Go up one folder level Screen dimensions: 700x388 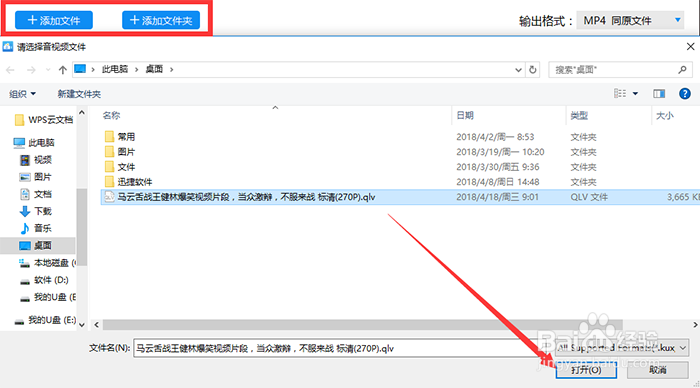[x=62, y=70]
